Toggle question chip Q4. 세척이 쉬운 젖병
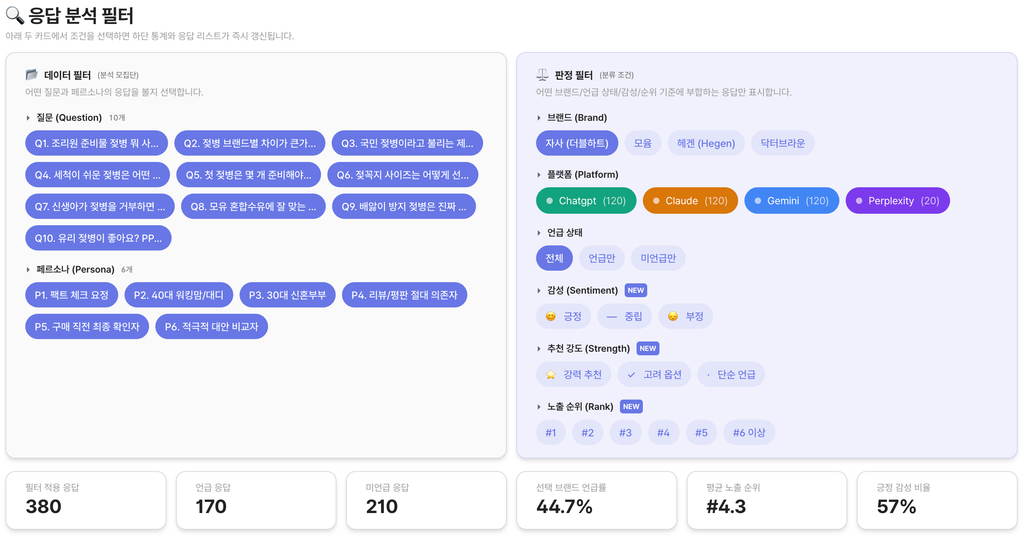The image size is (1024, 539). (x=97, y=175)
